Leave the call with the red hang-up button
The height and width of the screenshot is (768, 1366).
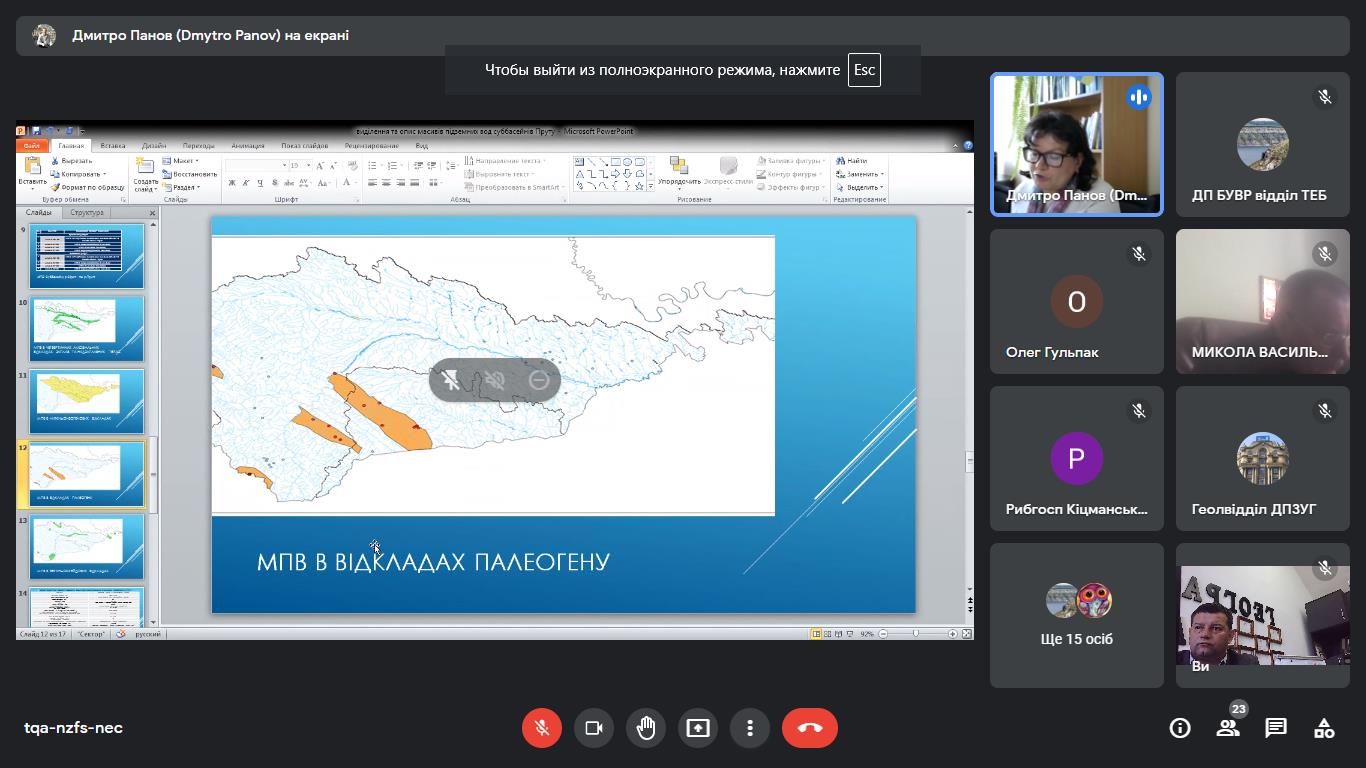point(810,728)
